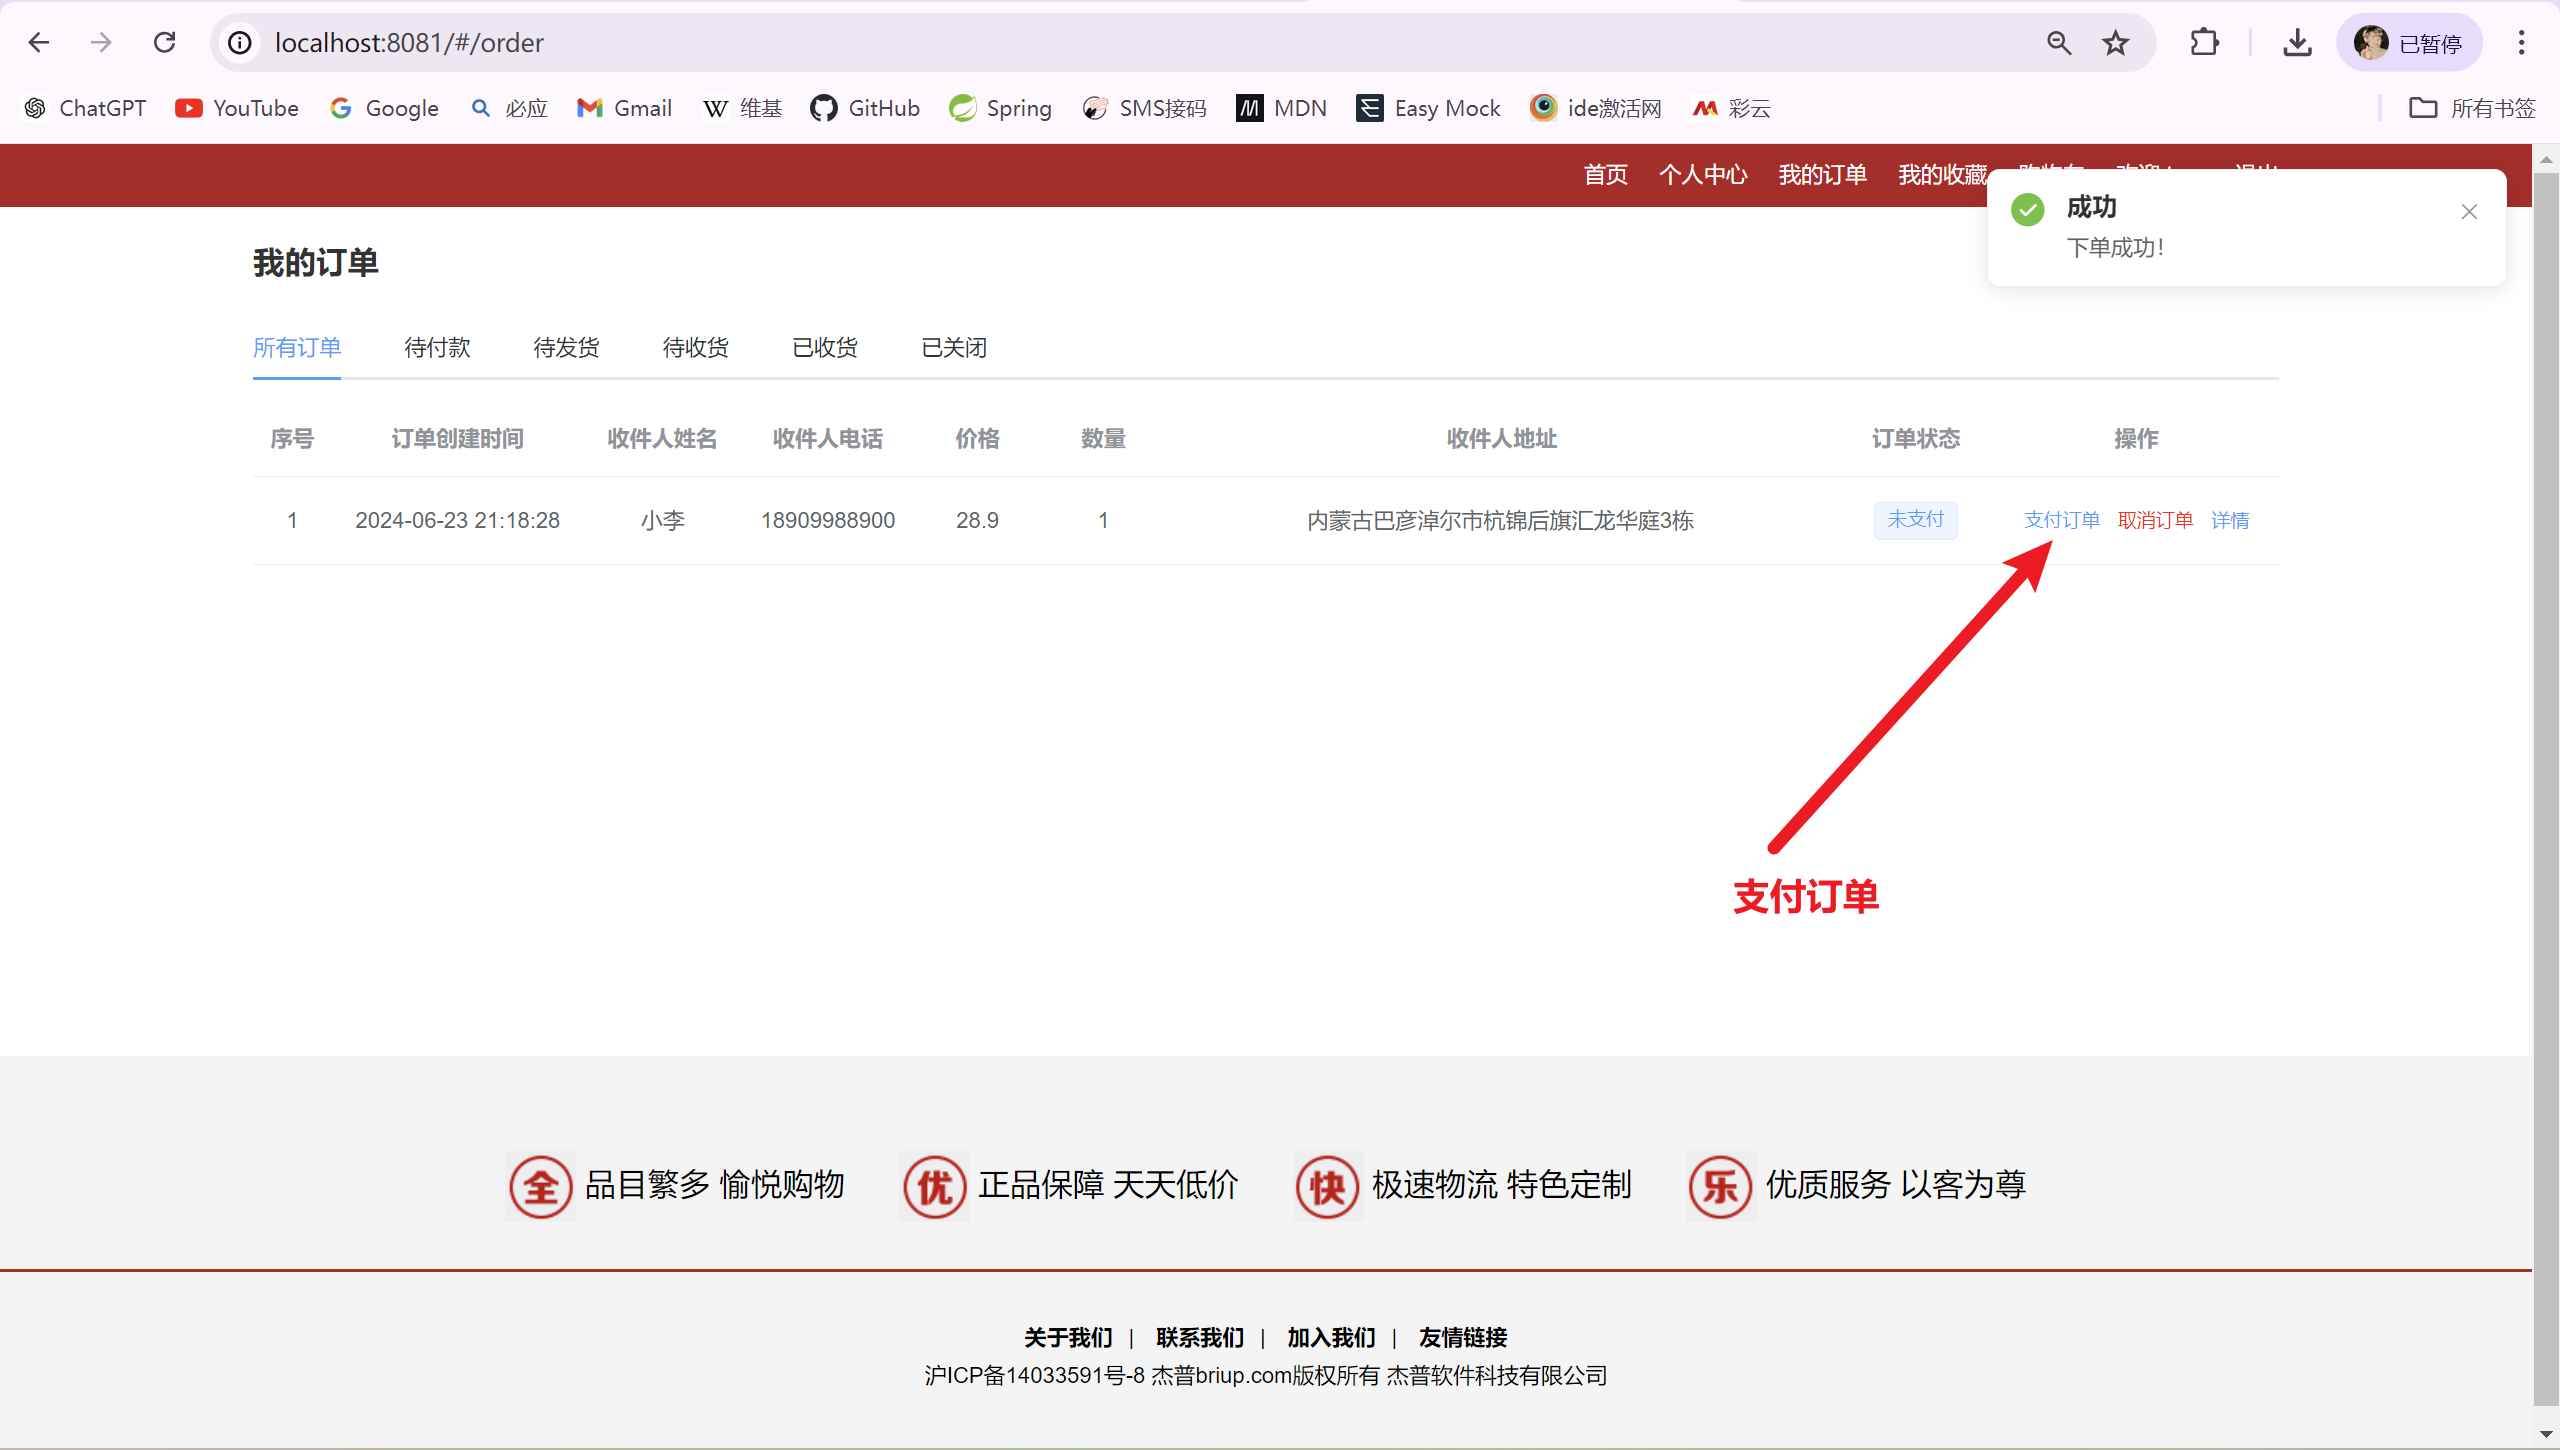Select the 已关闭 orders tab
Screen dimensions: 2560x1450
pos(954,347)
